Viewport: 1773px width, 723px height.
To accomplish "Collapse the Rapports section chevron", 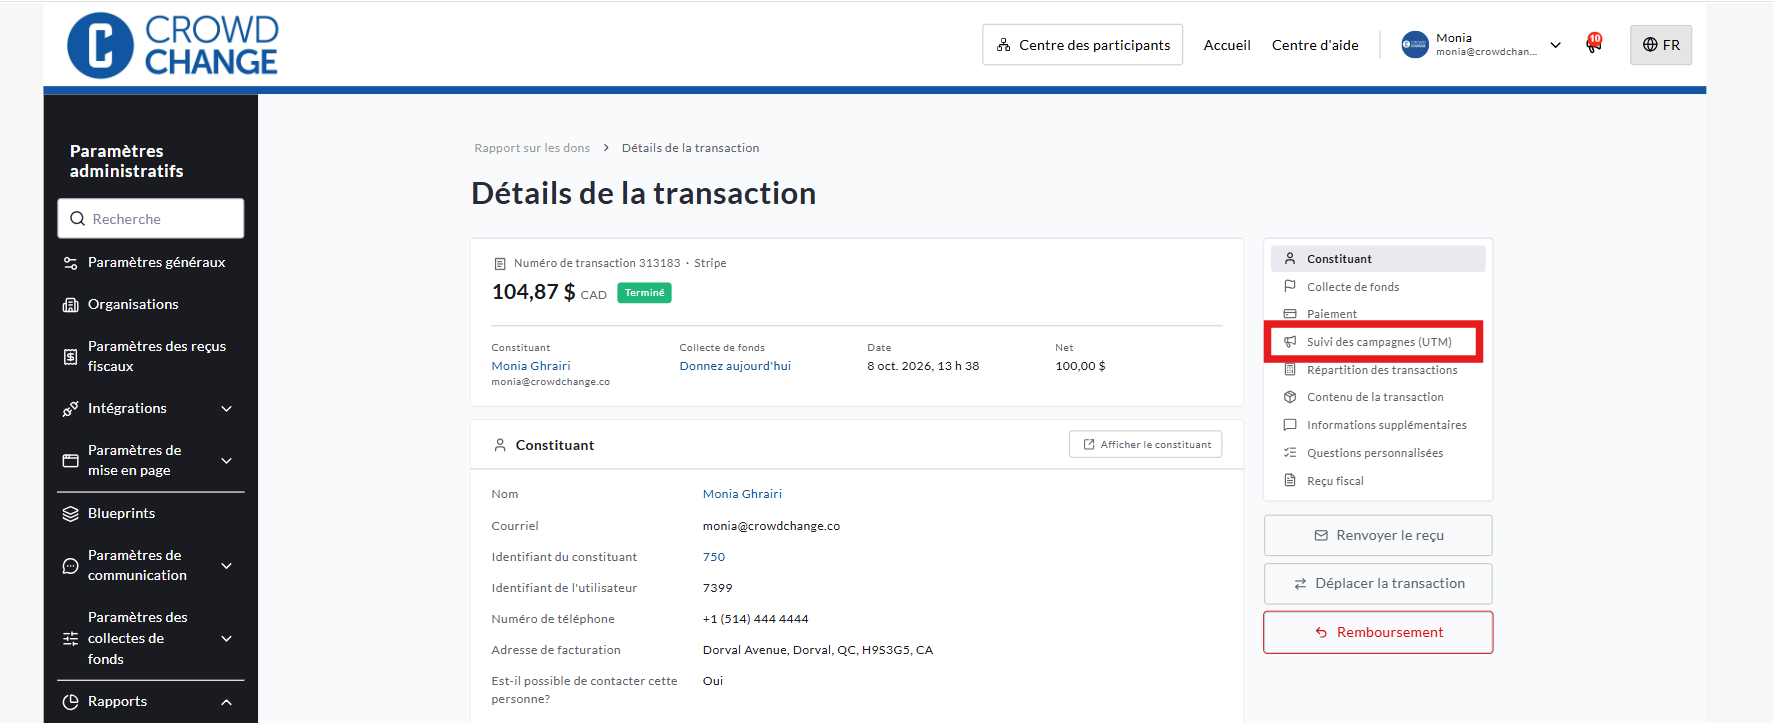I will [227, 702].
